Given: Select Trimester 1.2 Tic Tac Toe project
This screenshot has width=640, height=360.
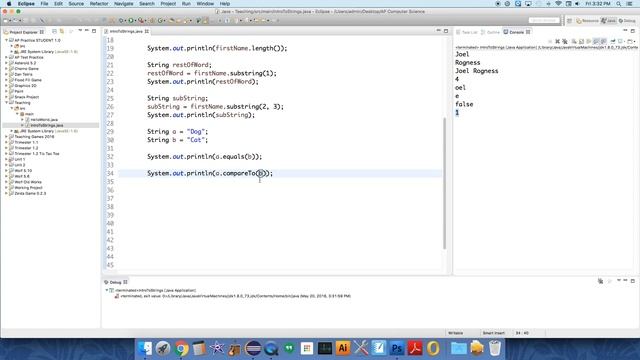Looking at the screenshot, I should coord(37,154).
